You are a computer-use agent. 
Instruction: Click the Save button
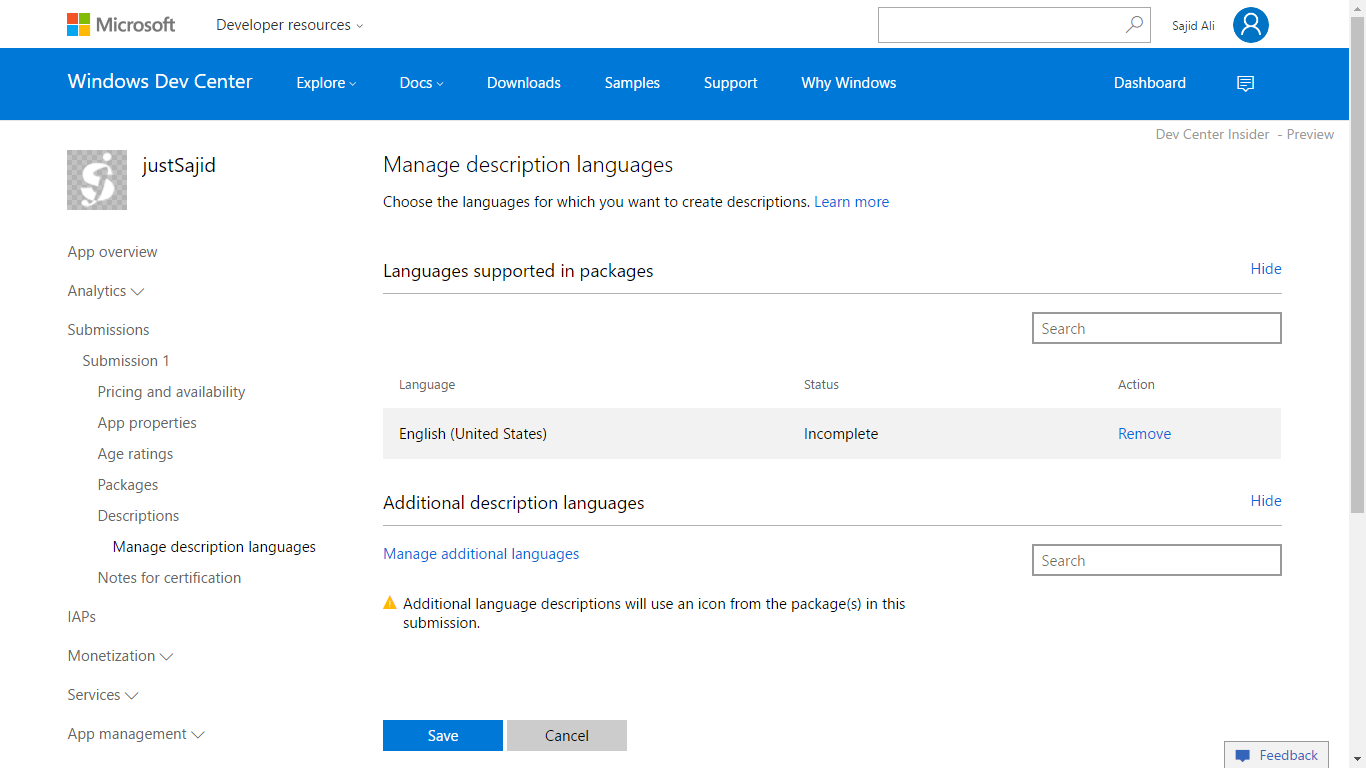(x=443, y=735)
